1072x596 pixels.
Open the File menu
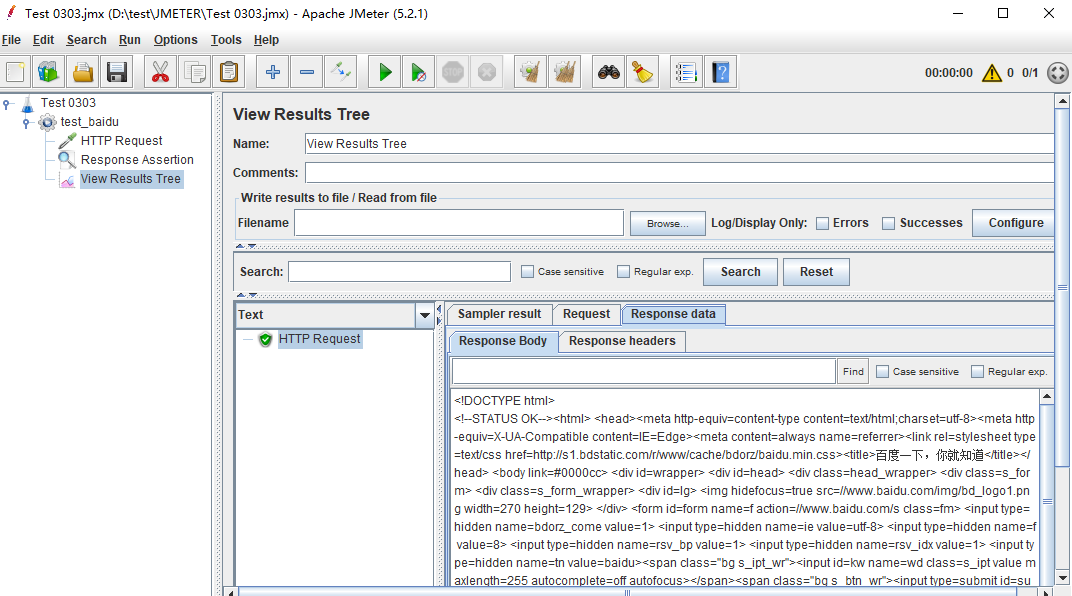click(11, 40)
